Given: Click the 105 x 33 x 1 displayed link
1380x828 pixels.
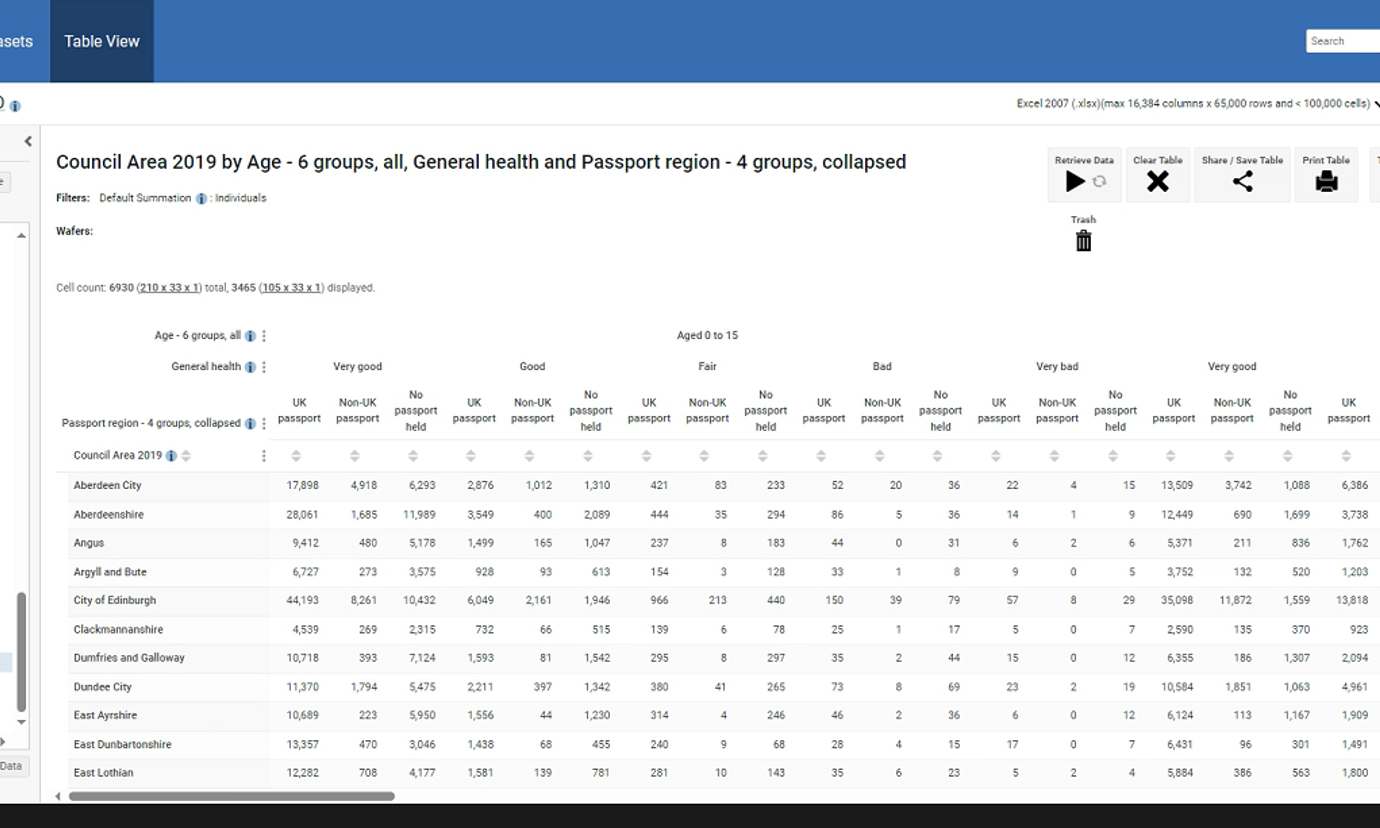Looking at the screenshot, I should [x=291, y=288].
